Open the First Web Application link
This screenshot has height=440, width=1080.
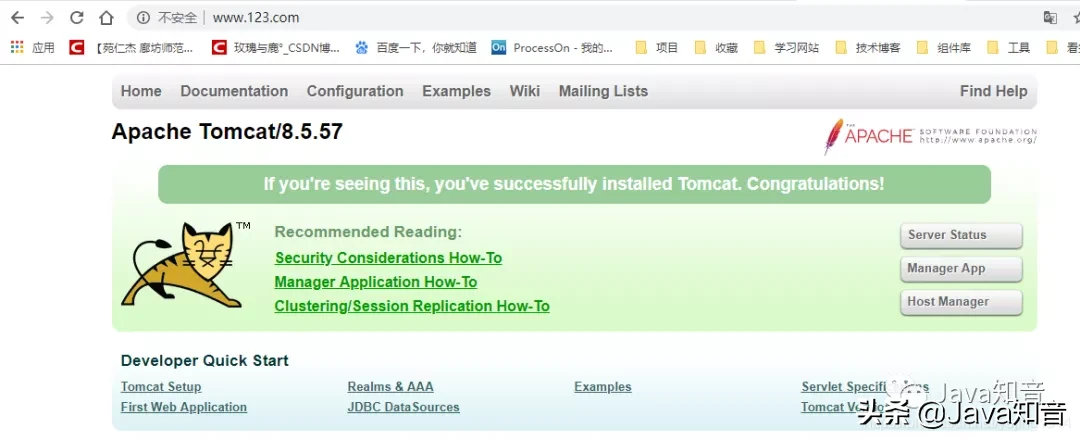click(x=184, y=407)
